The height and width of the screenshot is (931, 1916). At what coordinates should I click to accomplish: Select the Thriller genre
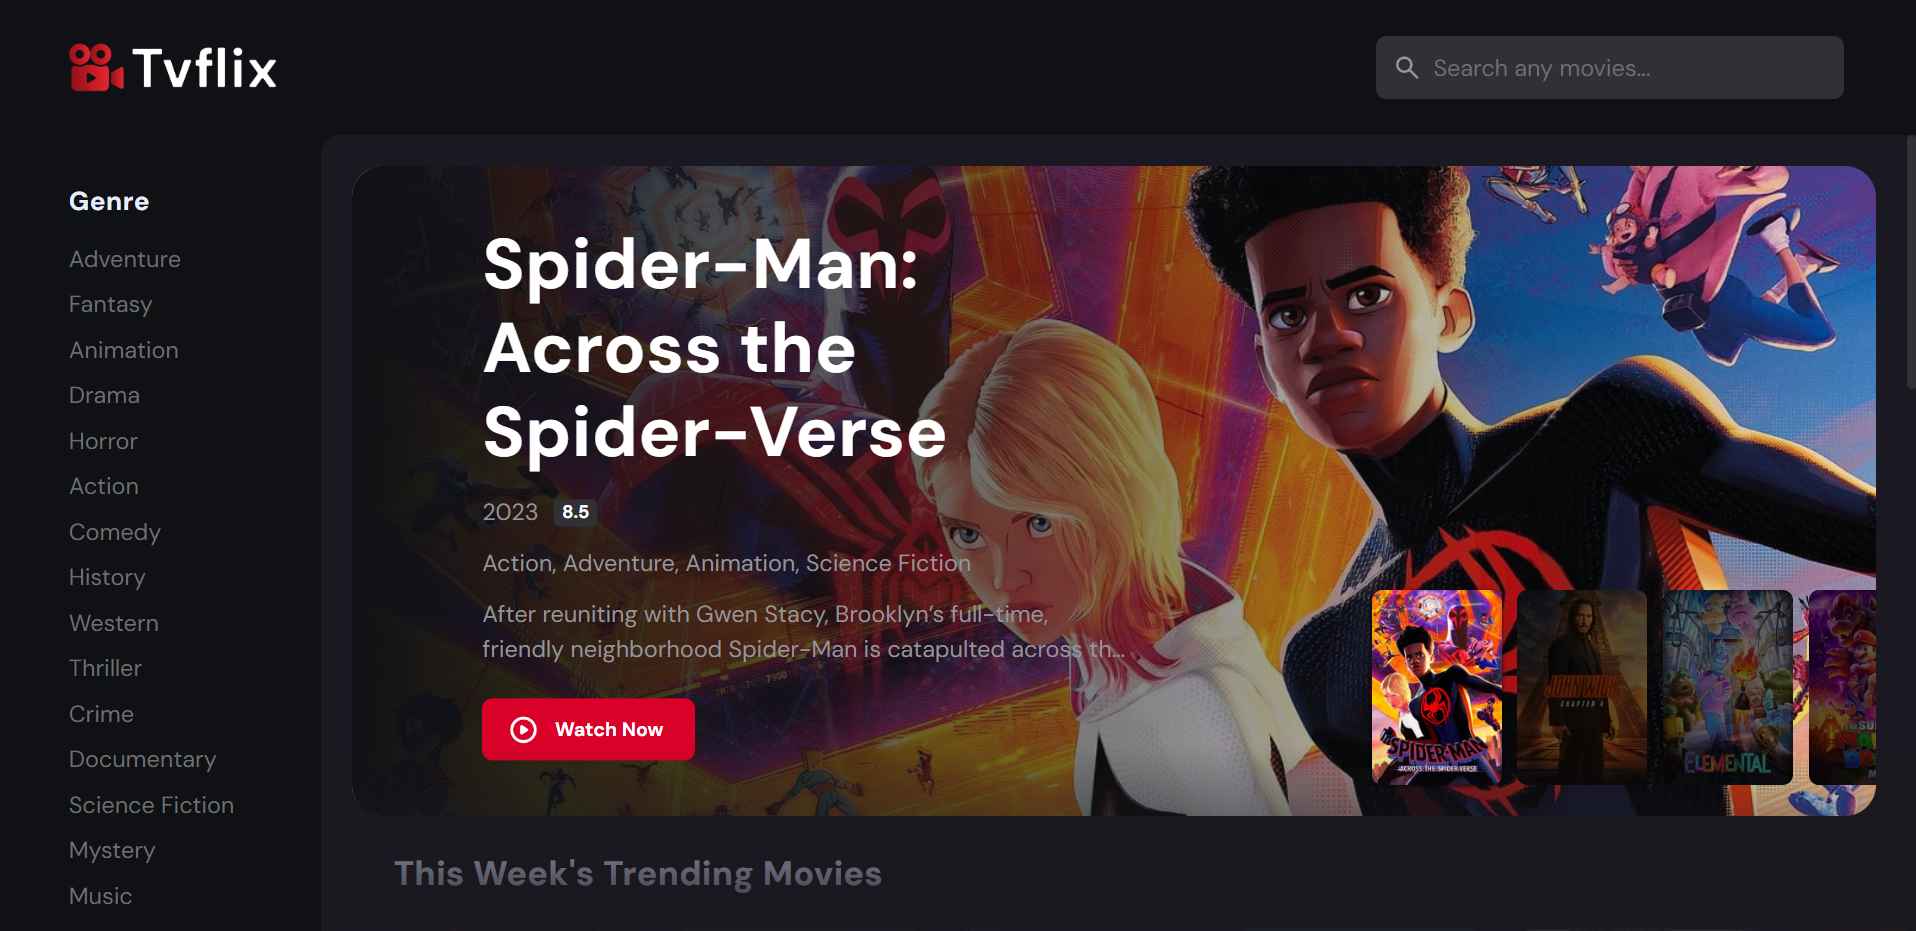coord(105,668)
